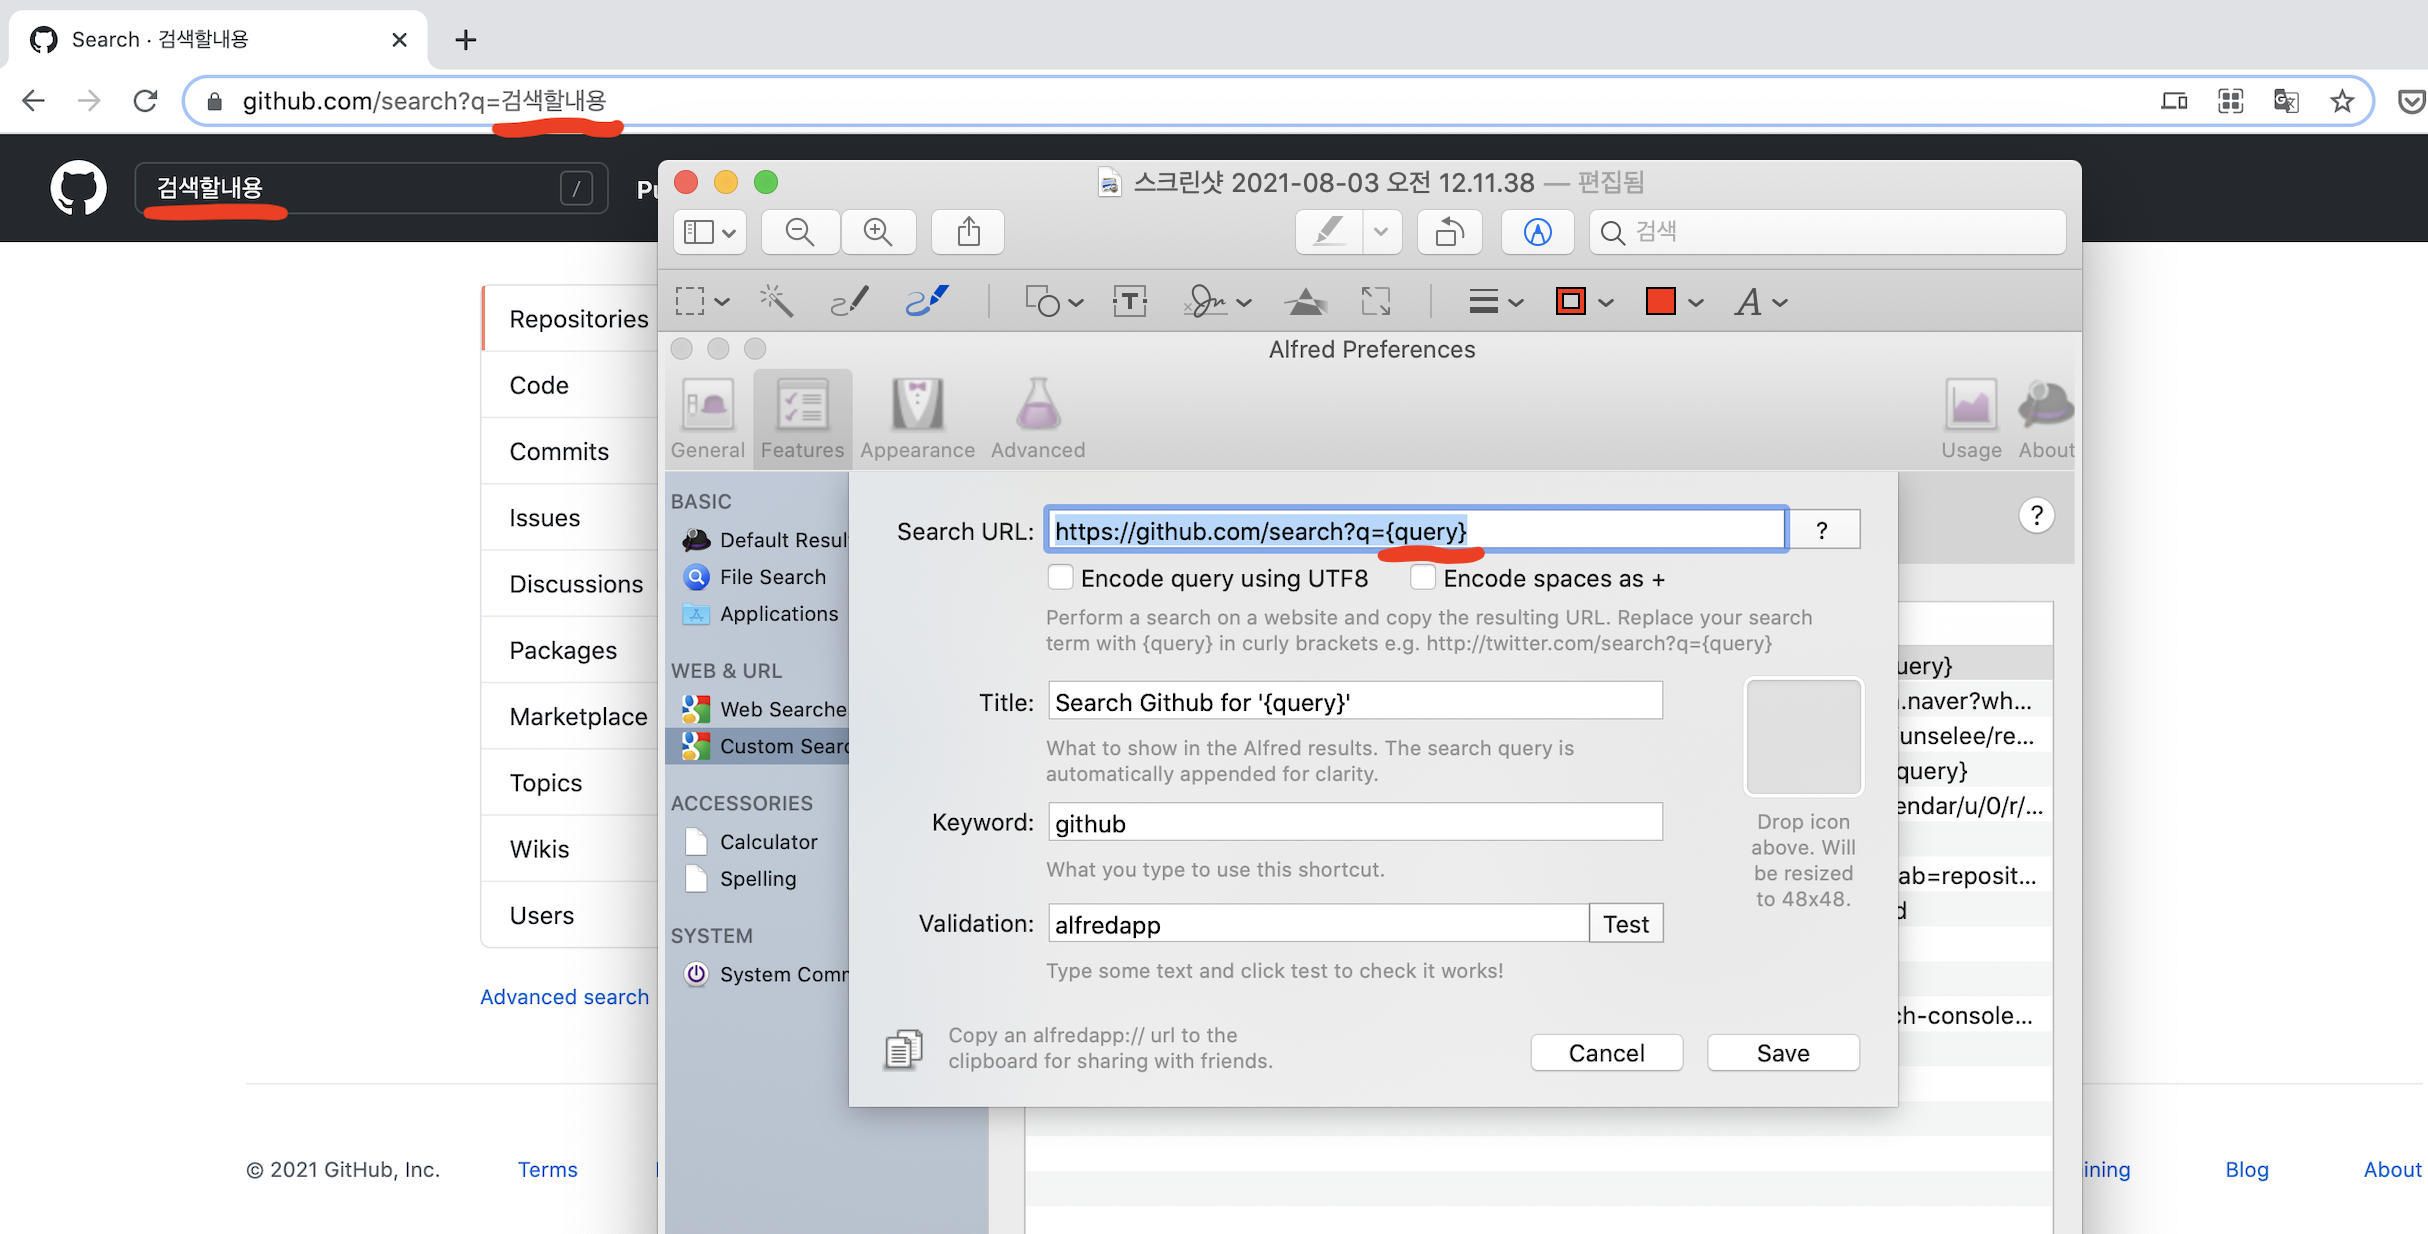Click the Preview zoom out icon
Viewport: 2428px width, 1234px height.
click(x=799, y=232)
